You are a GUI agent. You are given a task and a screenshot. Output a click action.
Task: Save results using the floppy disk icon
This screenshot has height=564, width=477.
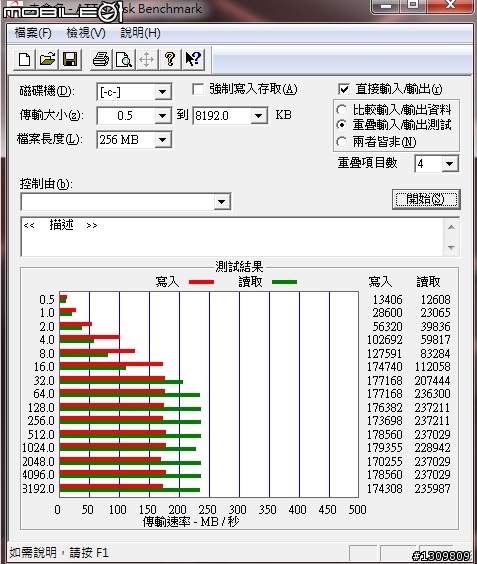coord(70,60)
